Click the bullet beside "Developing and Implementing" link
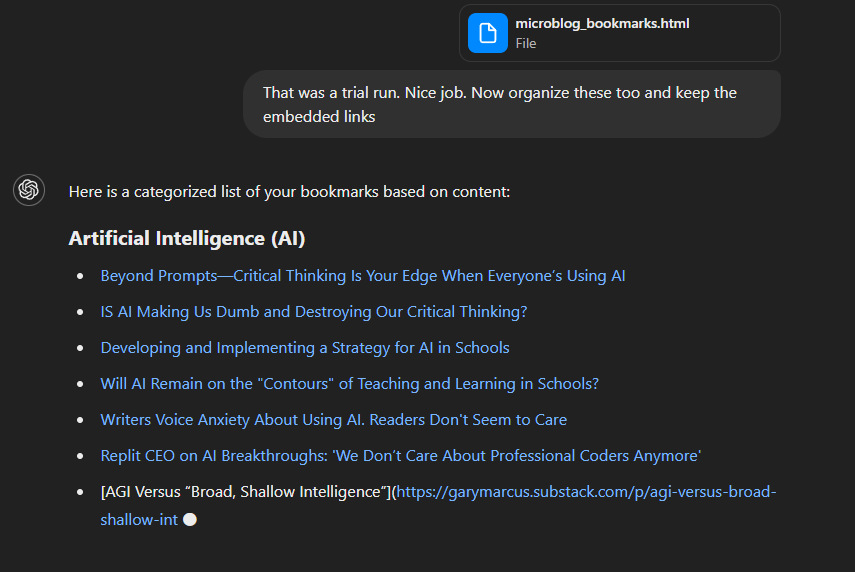 click(x=80, y=348)
